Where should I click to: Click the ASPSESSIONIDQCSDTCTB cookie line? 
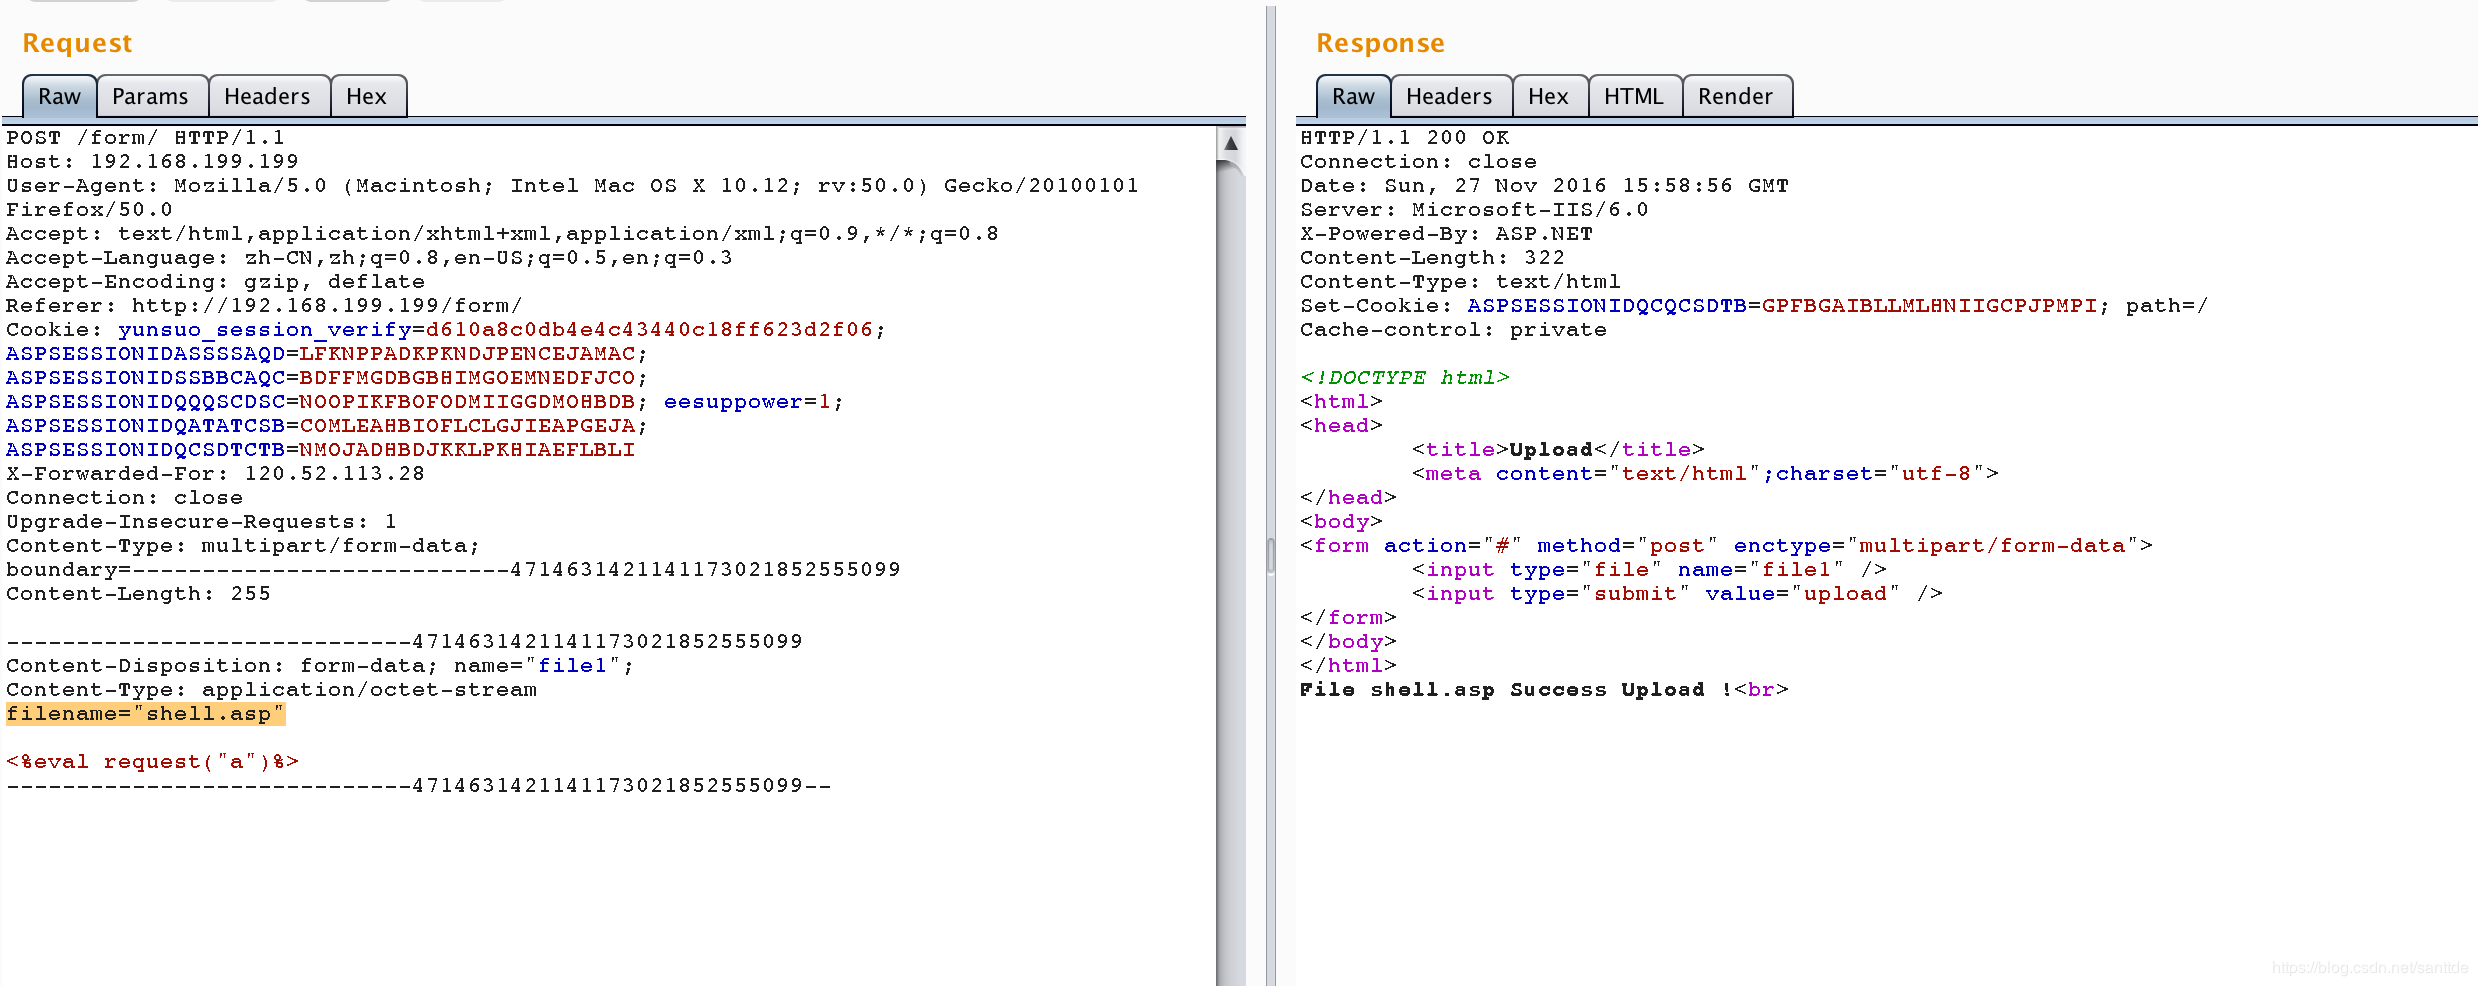click(x=320, y=449)
